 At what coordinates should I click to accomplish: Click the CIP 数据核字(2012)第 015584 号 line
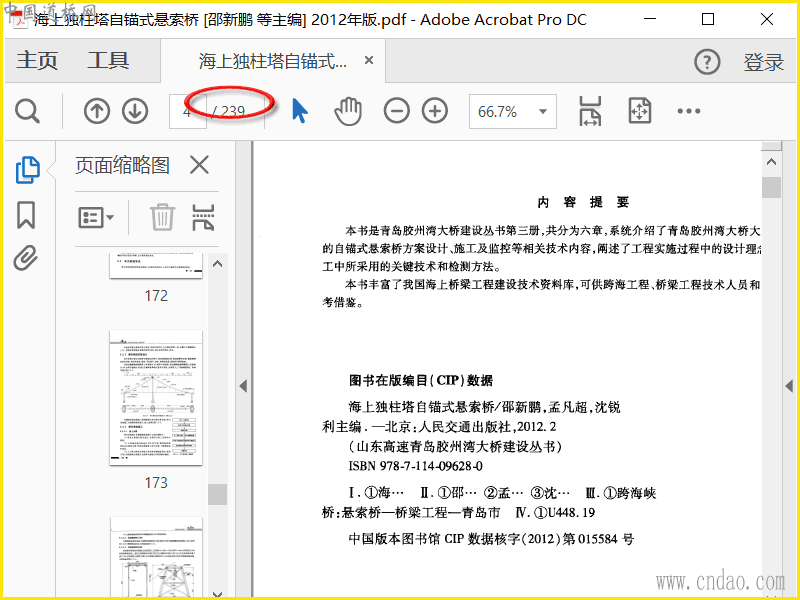point(491,539)
